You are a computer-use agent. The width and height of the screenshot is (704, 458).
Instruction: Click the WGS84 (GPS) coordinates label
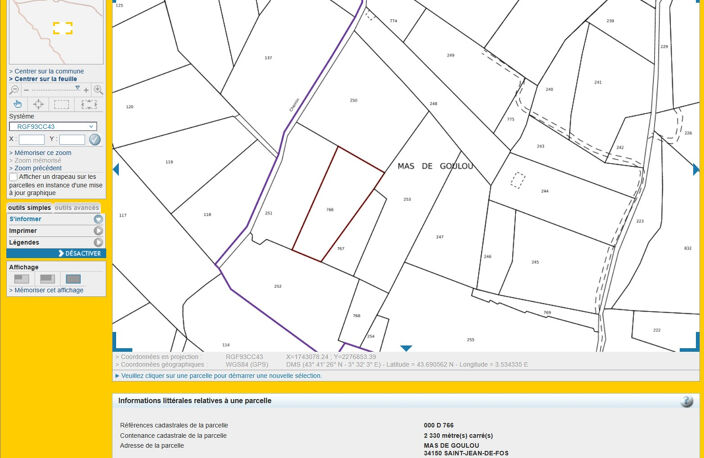point(247,365)
